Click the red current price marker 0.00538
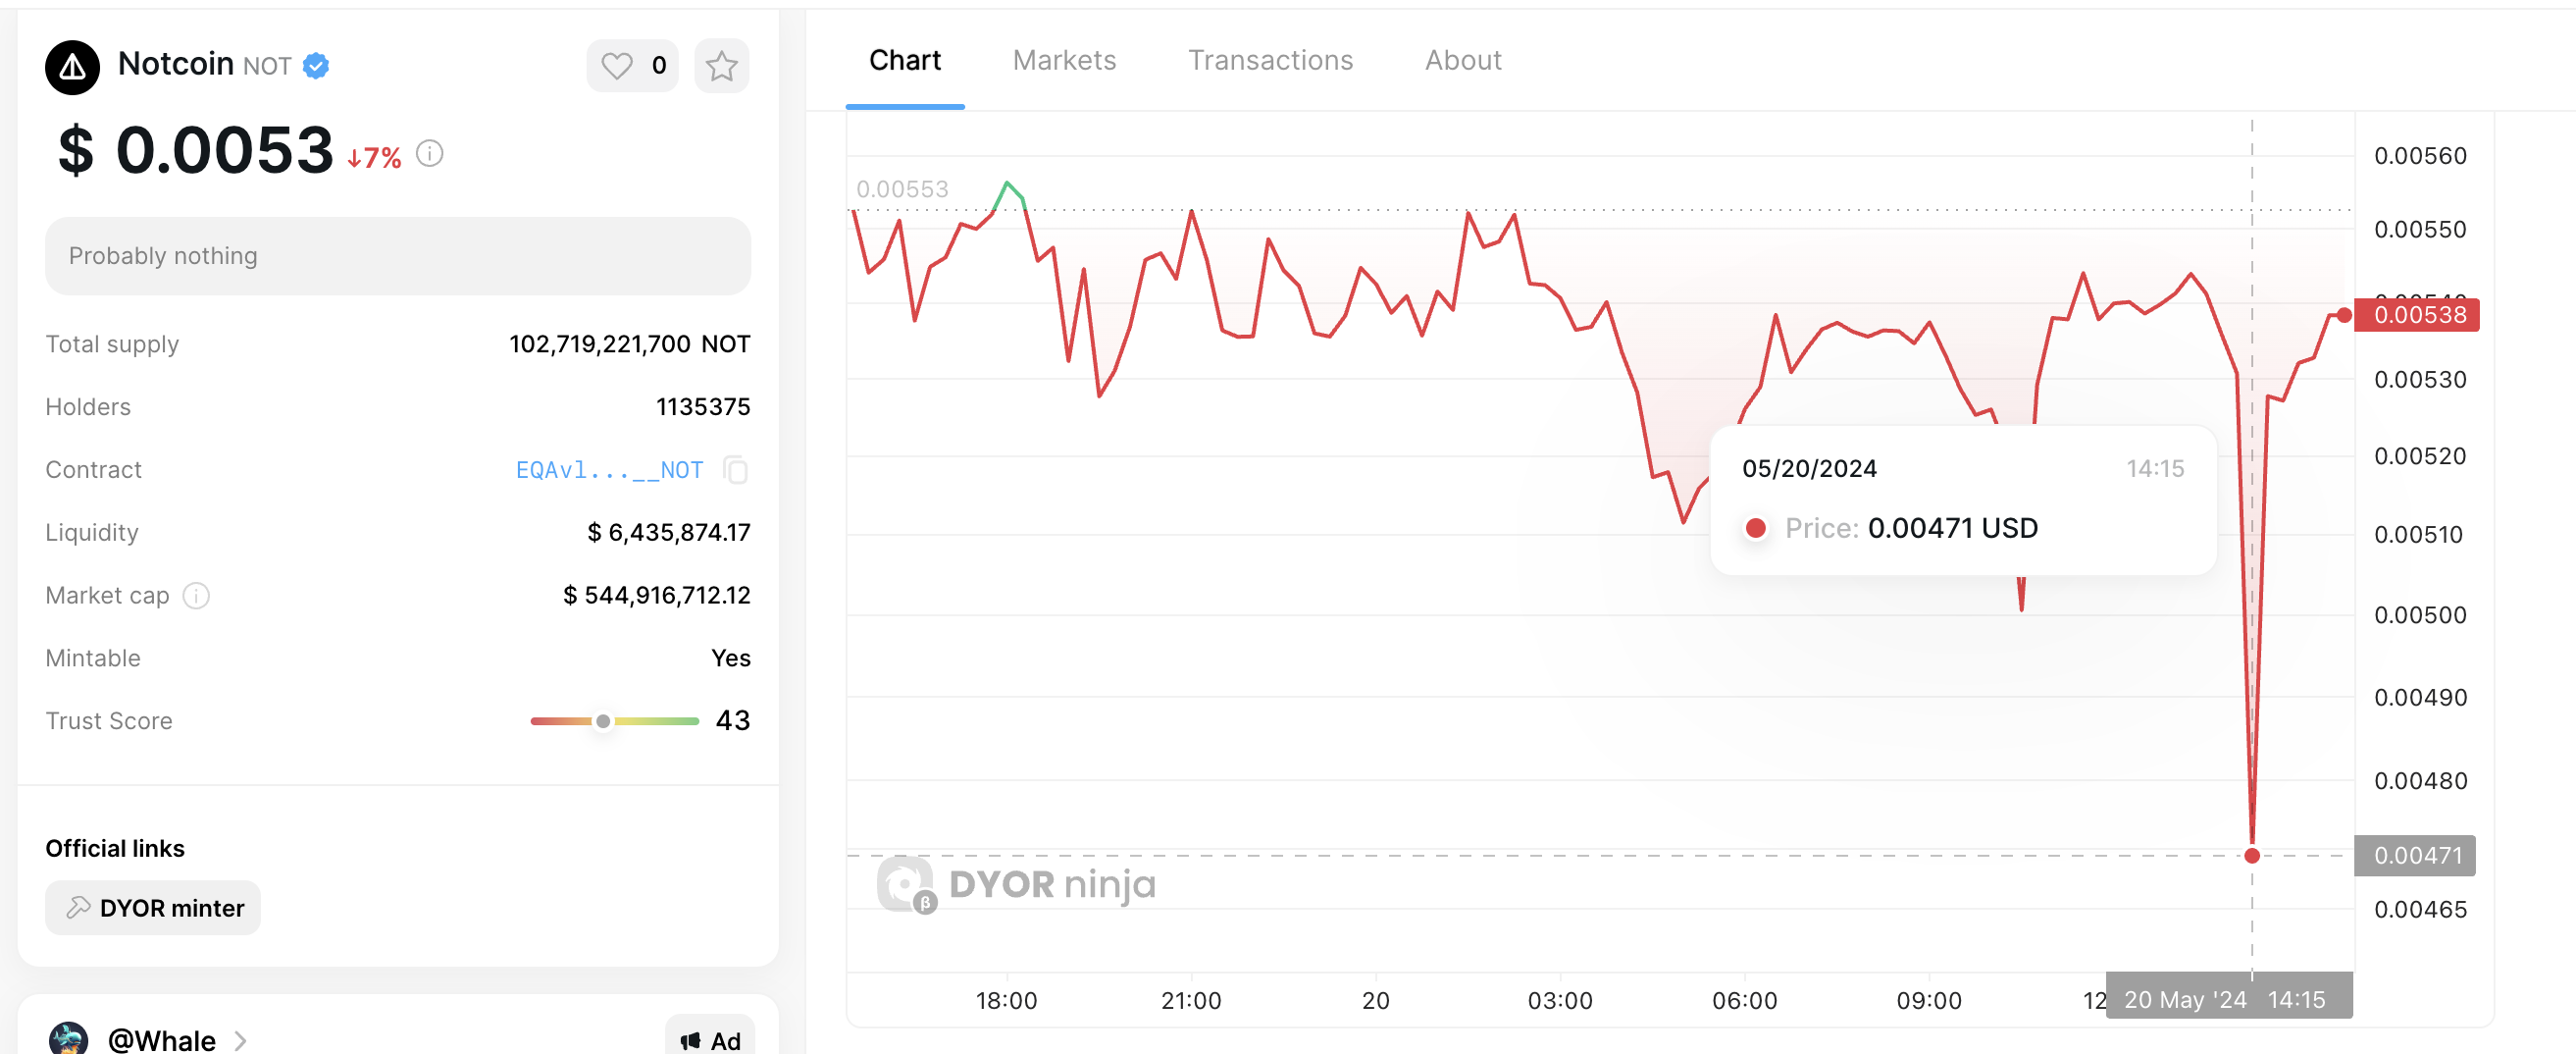 2417,315
